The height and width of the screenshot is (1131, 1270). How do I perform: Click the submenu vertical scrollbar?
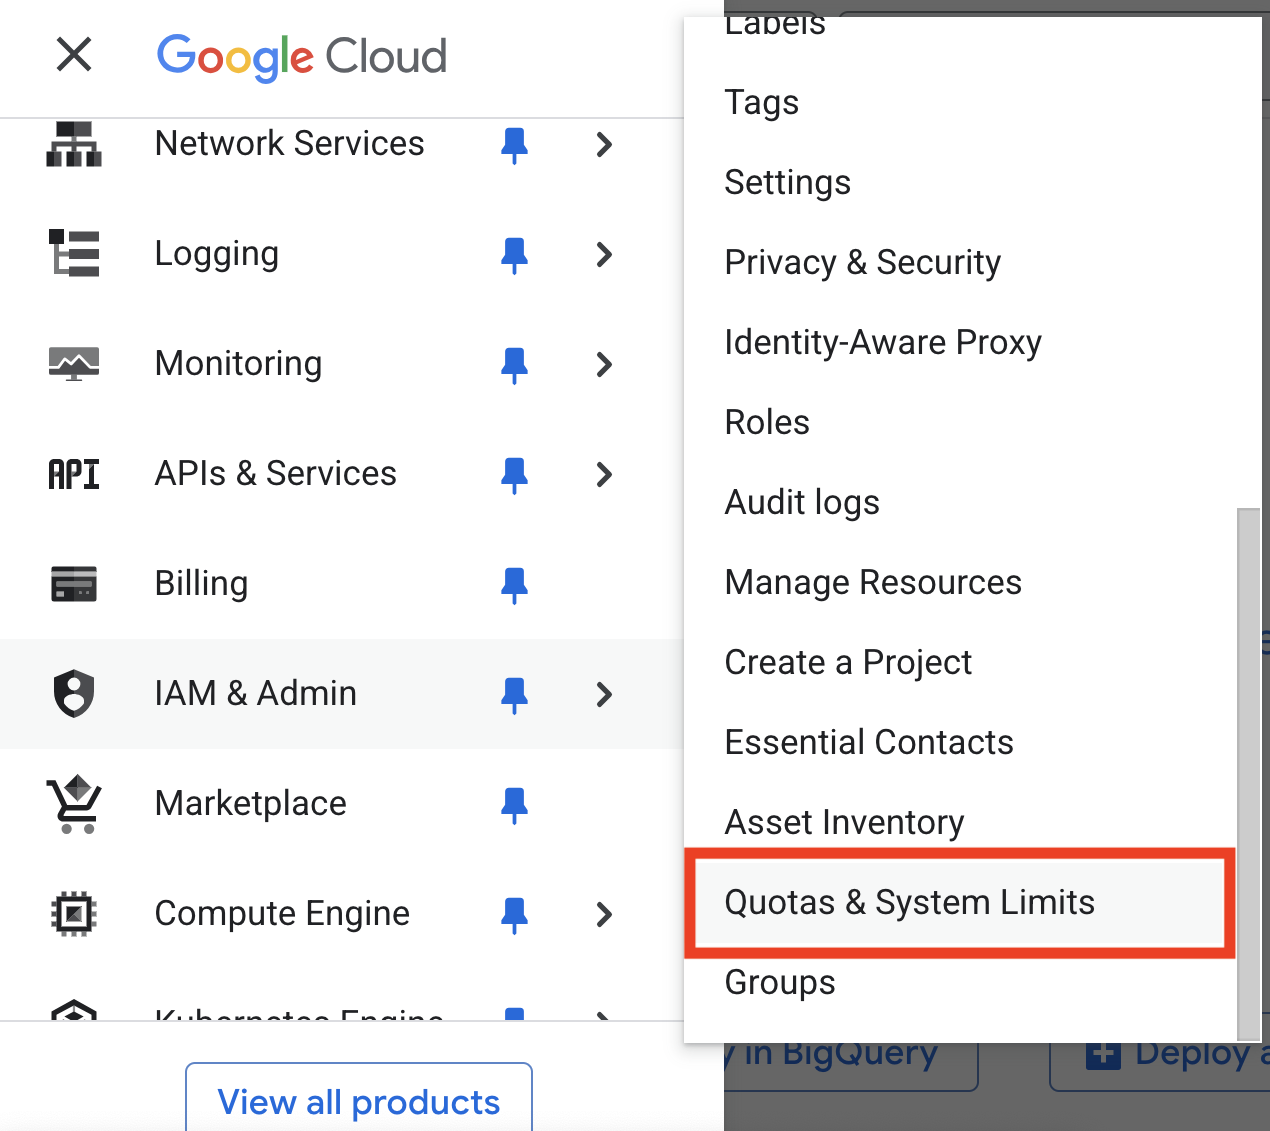click(x=1248, y=770)
